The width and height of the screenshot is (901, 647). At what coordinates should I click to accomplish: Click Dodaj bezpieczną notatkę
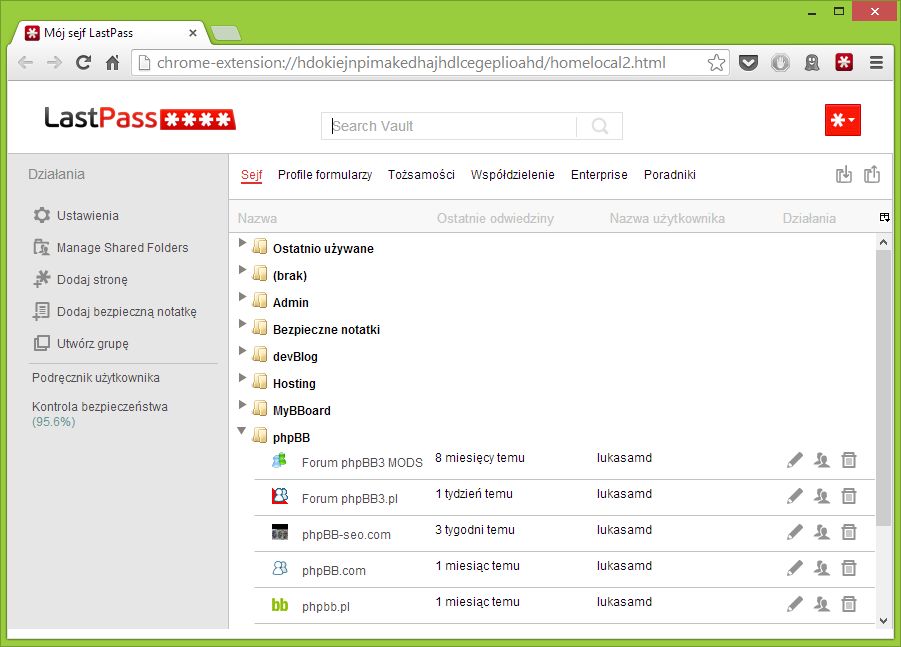(115, 311)
